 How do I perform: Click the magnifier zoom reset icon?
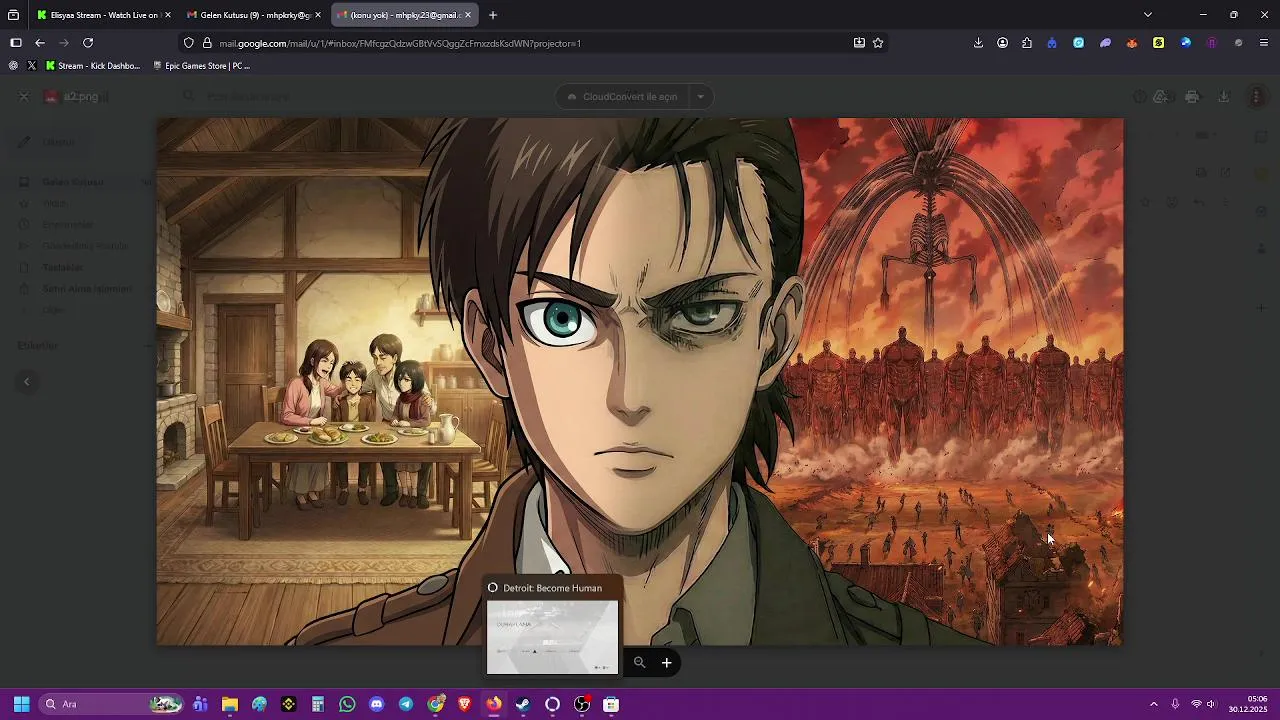(x=640, y=662)
